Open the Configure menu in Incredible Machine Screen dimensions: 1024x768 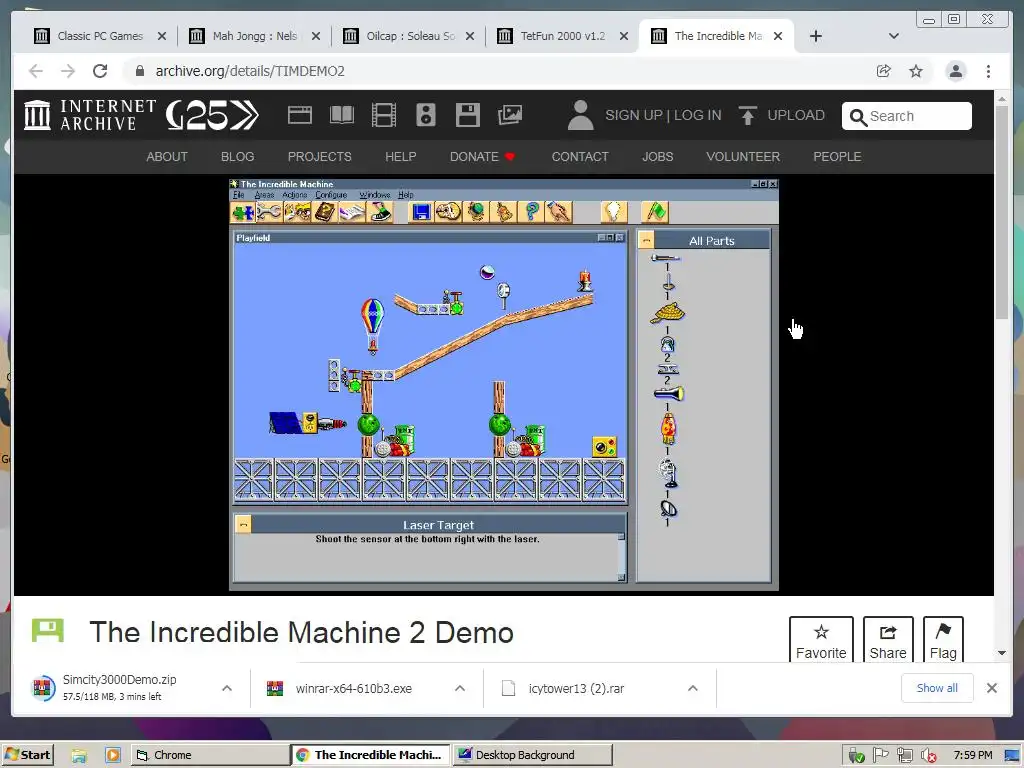(331, 195)
